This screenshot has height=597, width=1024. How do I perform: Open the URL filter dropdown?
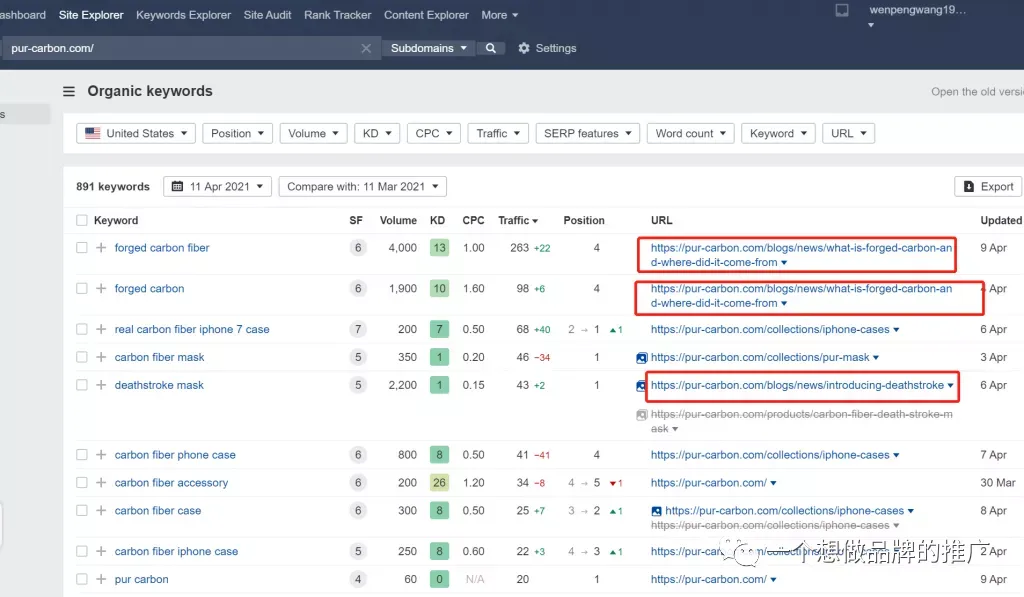tap(848, 133)
